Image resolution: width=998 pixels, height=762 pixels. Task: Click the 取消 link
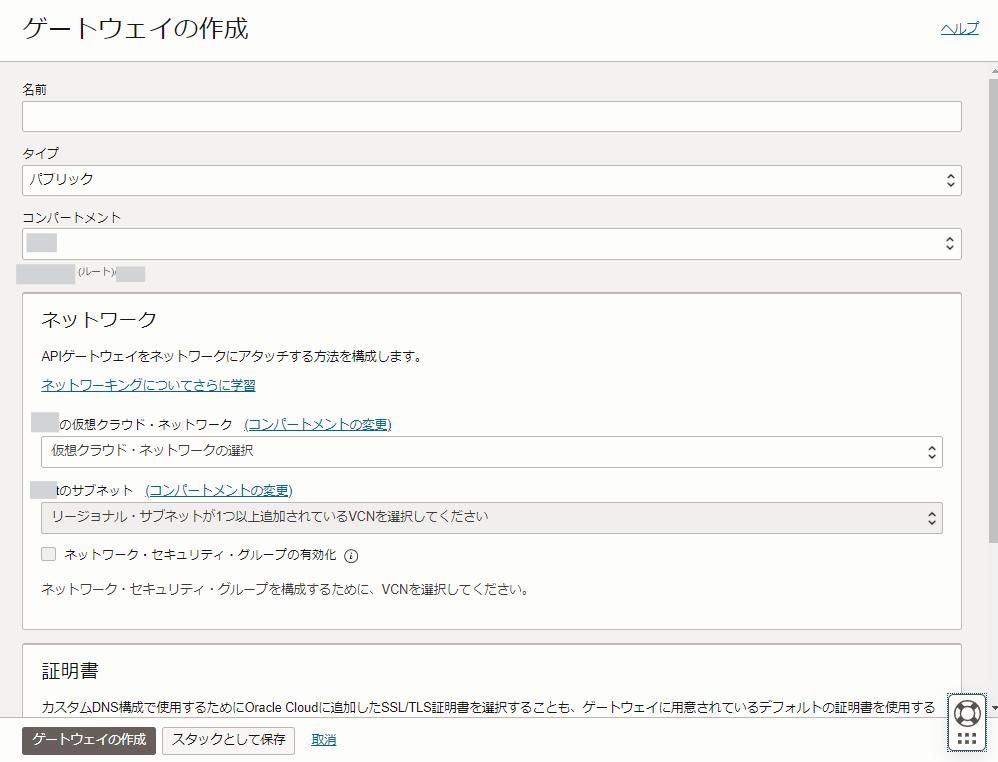(323, 740)
